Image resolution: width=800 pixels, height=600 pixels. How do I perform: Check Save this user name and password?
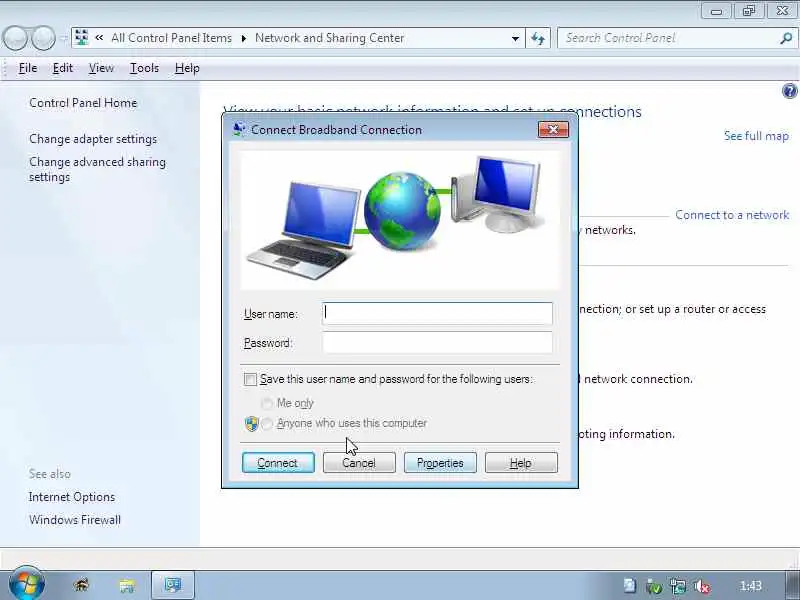click(x=250, y=379)
